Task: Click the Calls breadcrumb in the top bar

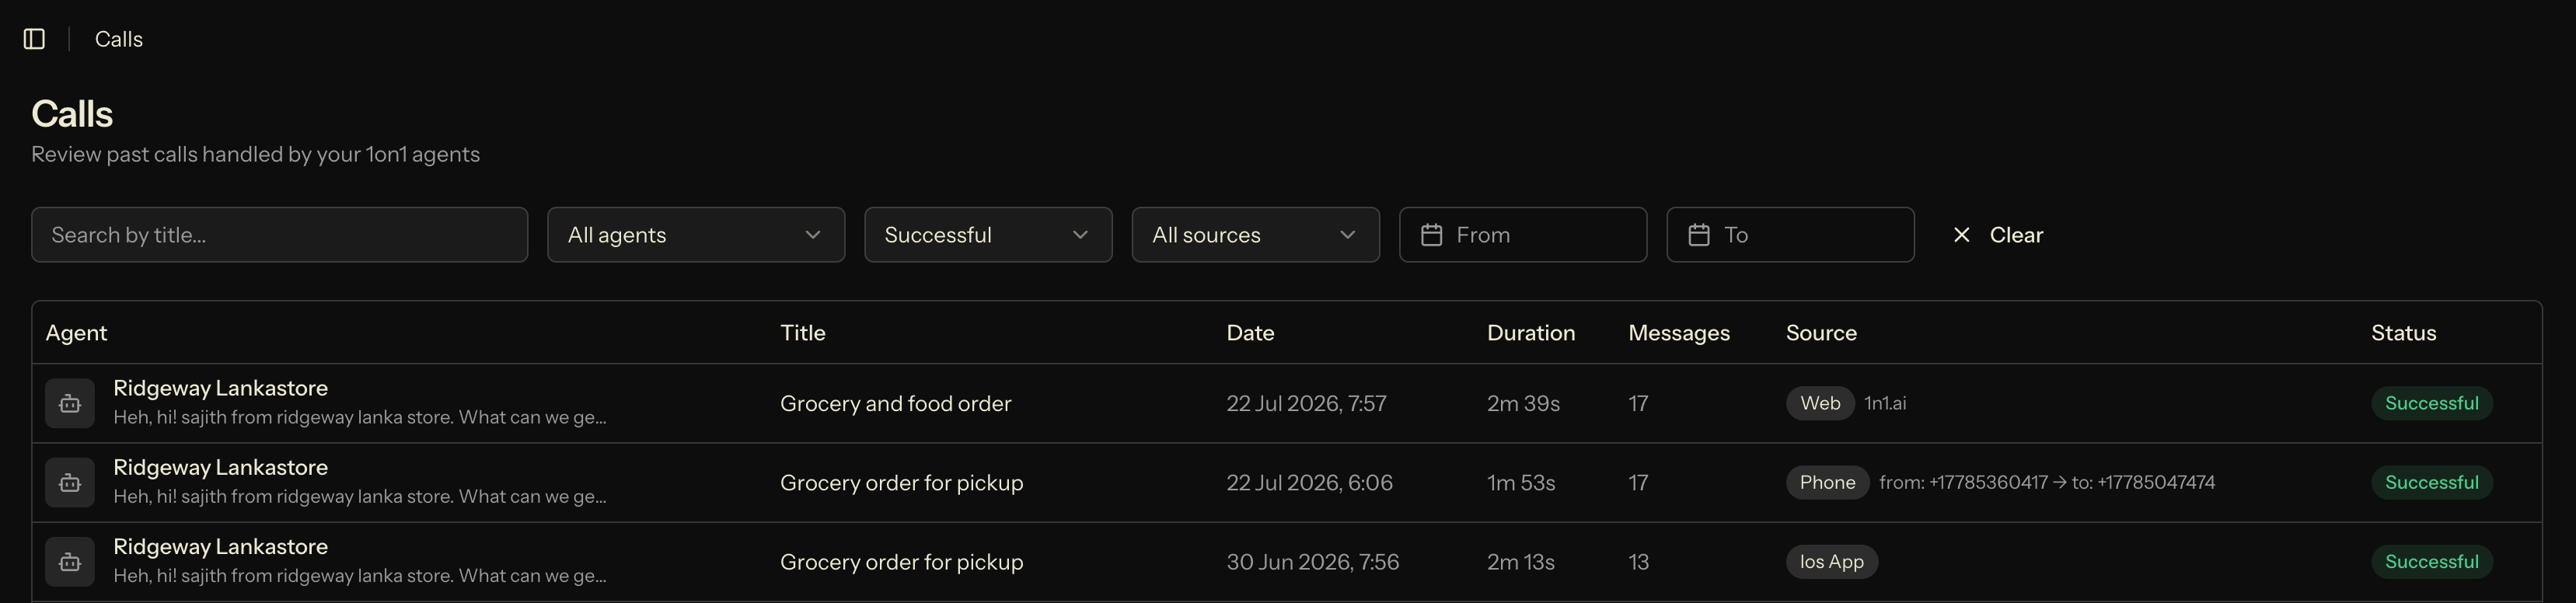Action: (119, 39)
